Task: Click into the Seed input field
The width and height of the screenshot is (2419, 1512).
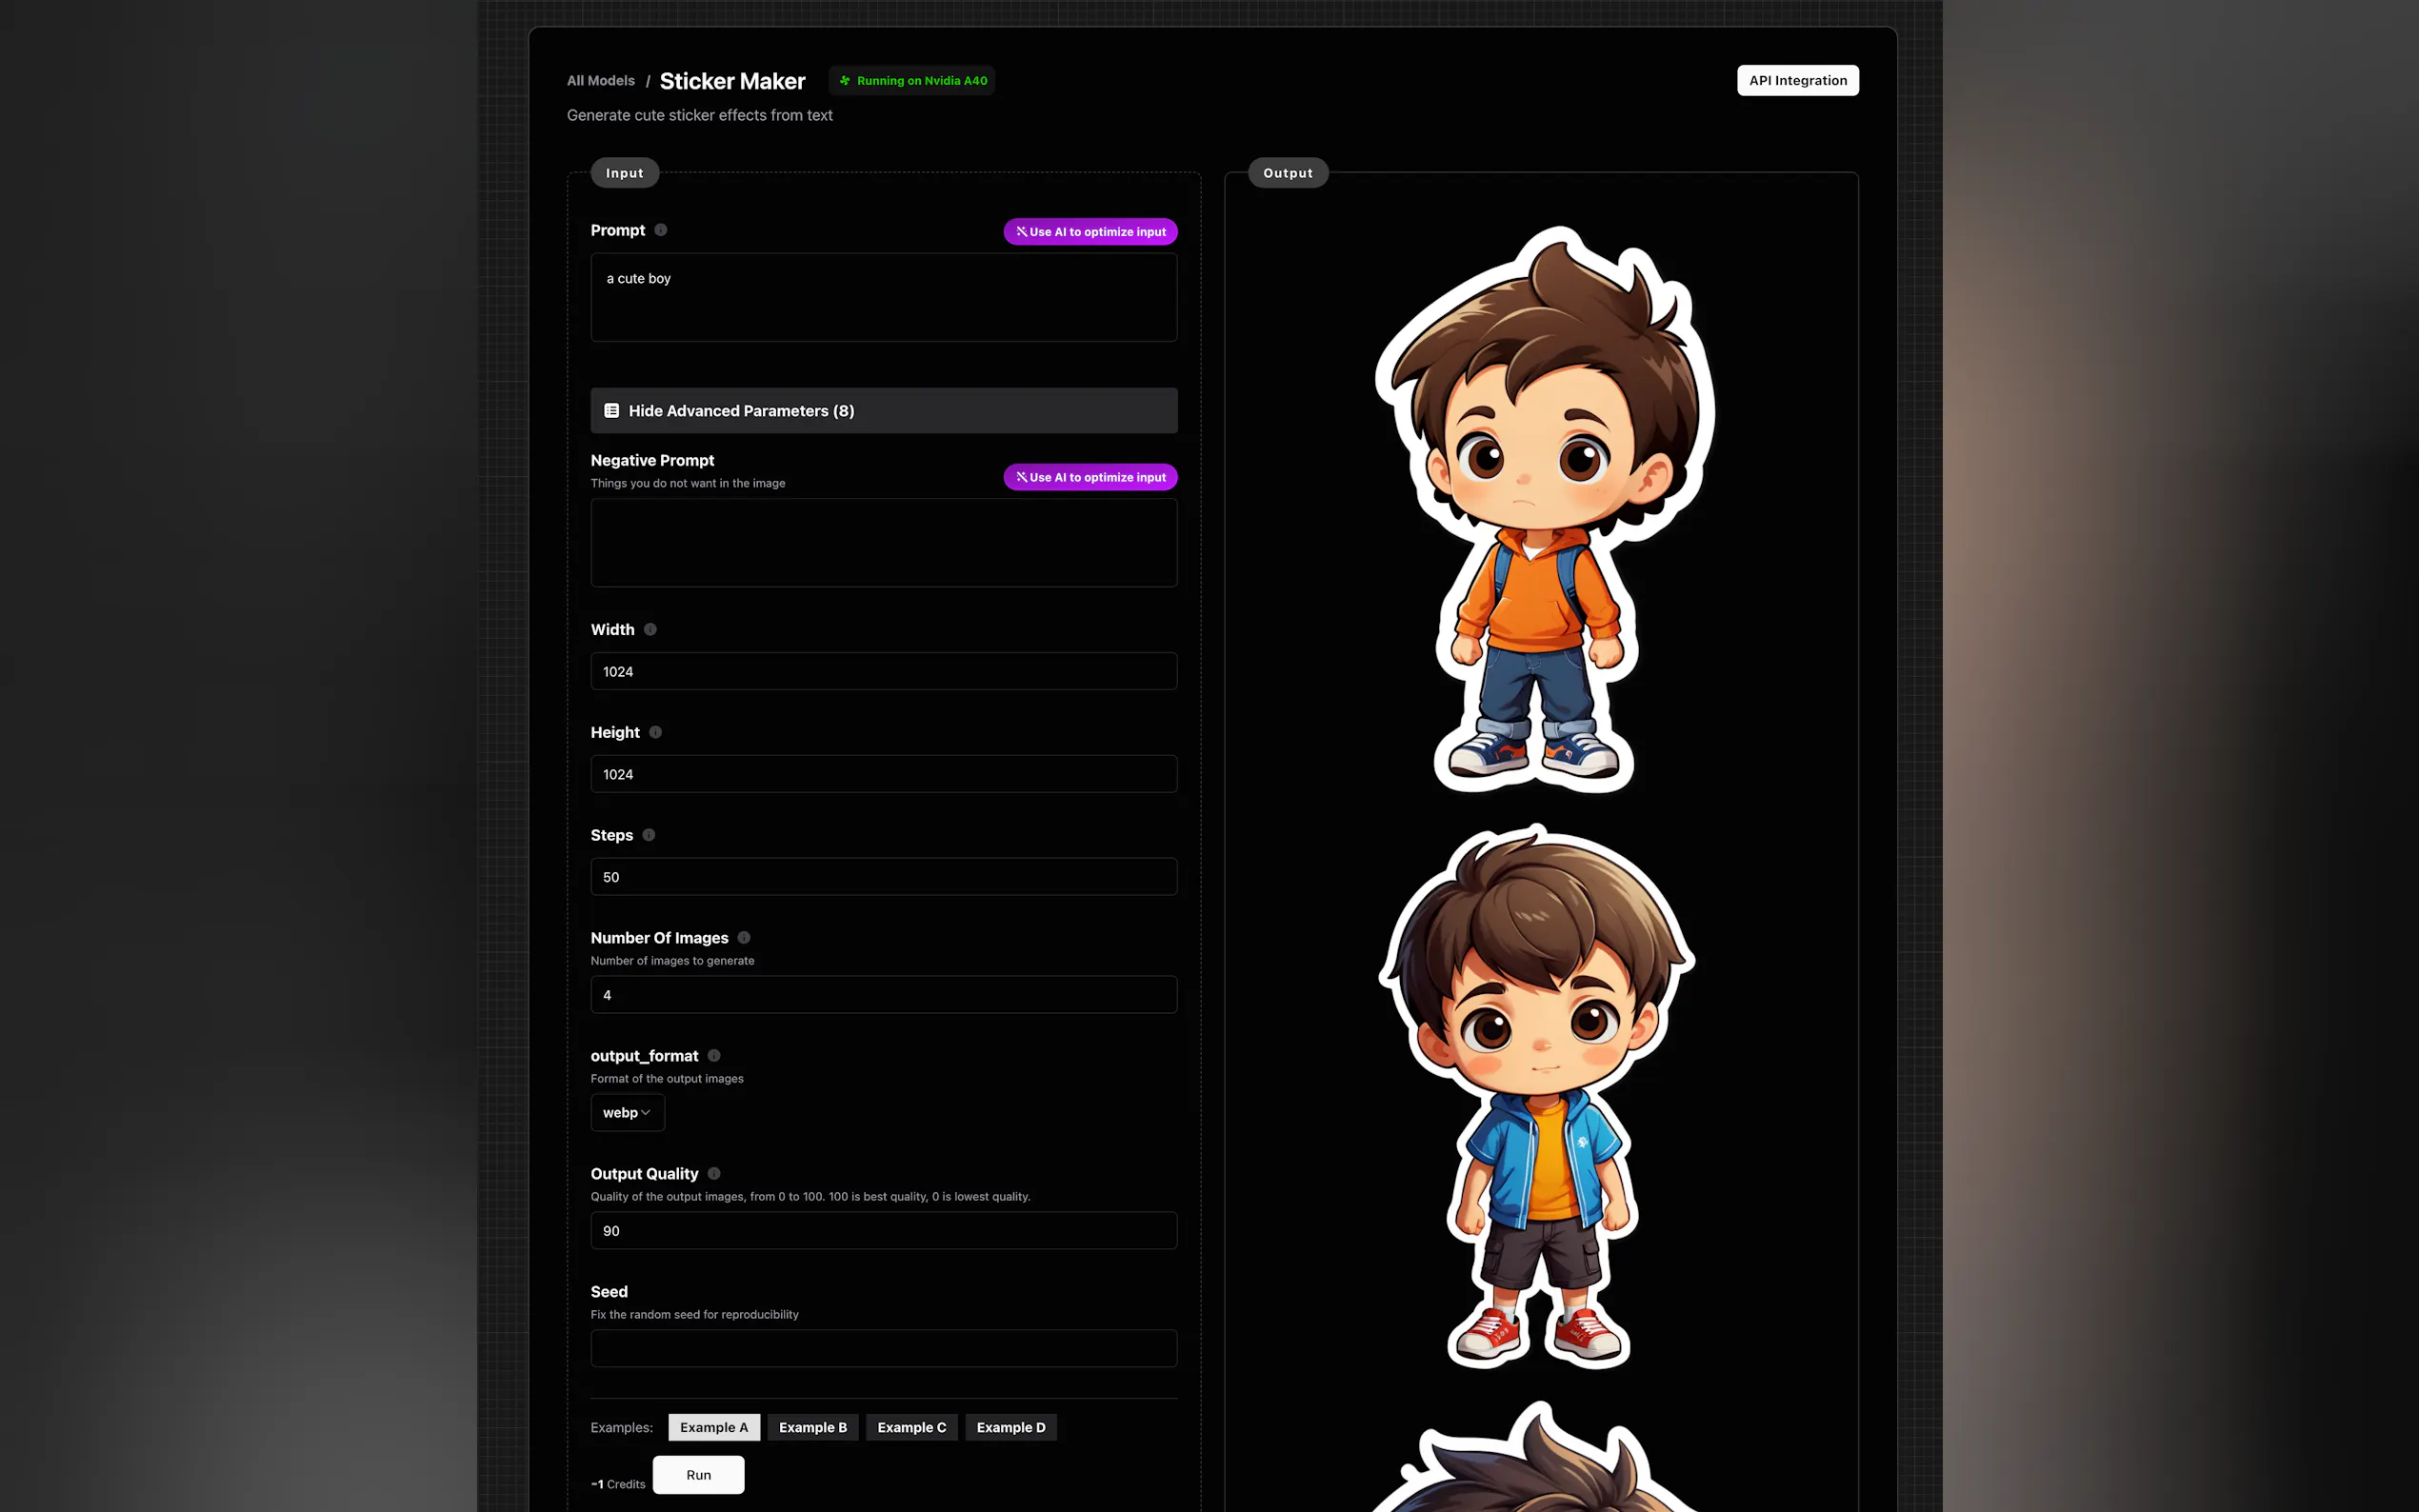Action: pyautogui.click(x=883, y=1348)
